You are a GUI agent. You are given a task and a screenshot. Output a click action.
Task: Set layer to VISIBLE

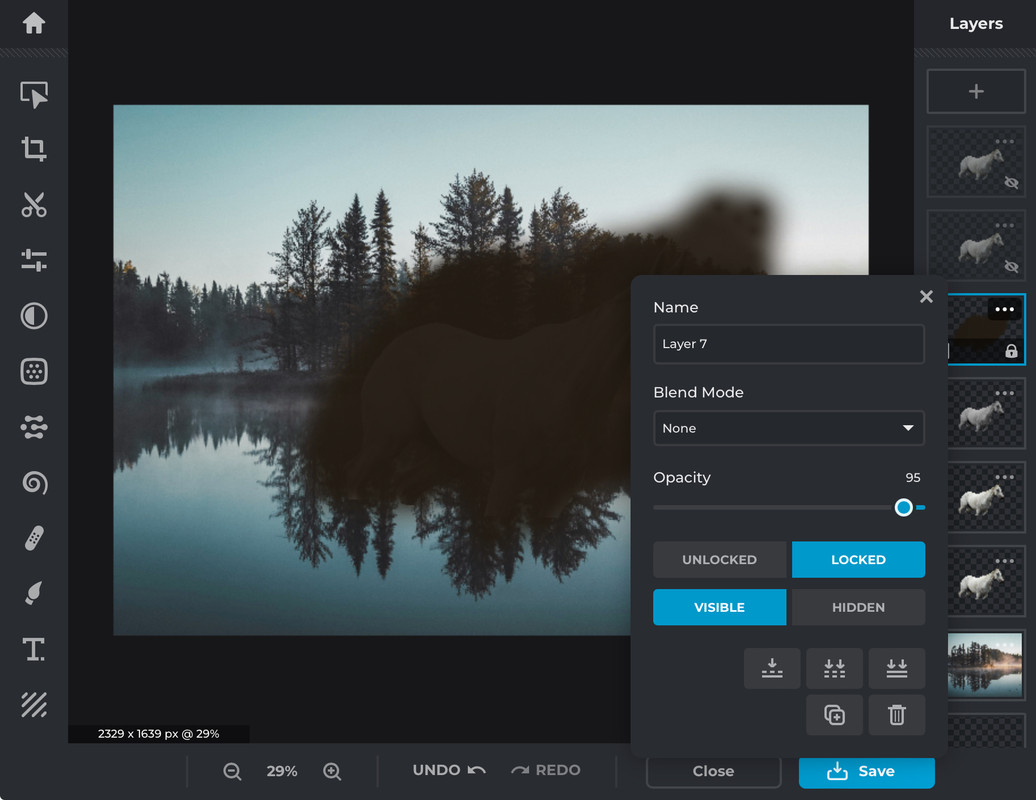[x=720, y=607]
